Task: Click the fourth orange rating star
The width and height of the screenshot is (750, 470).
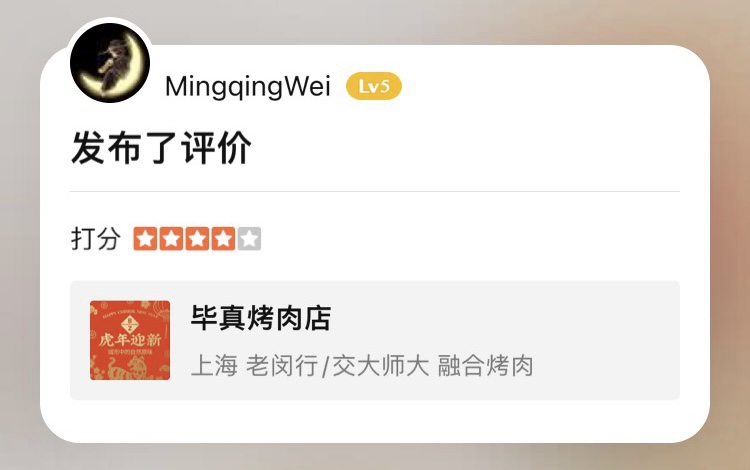Action: click(x=223, y=239)
